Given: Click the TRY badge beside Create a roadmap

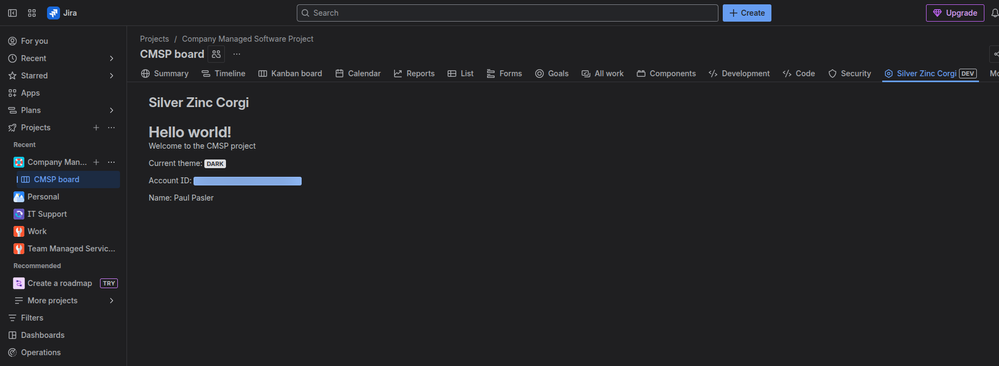Looking at the screenshot, I should tap(109, 283).
